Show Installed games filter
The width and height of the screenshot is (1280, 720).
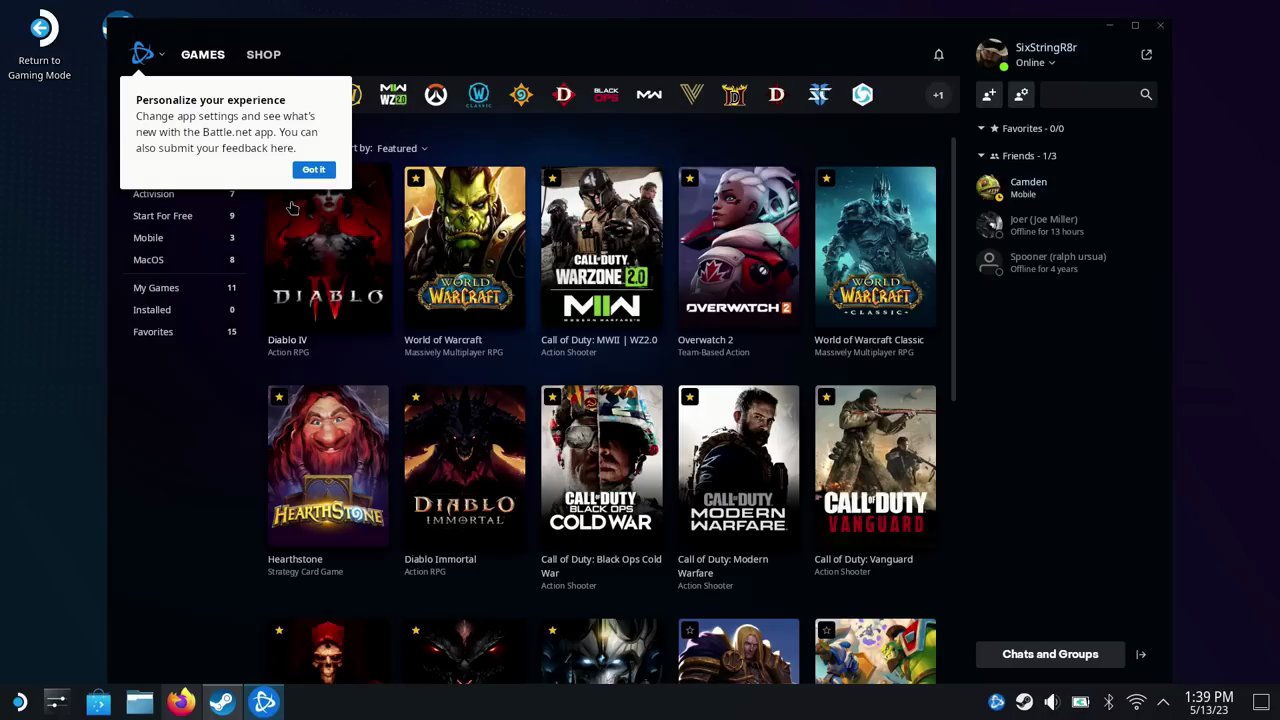coord(184,310)
